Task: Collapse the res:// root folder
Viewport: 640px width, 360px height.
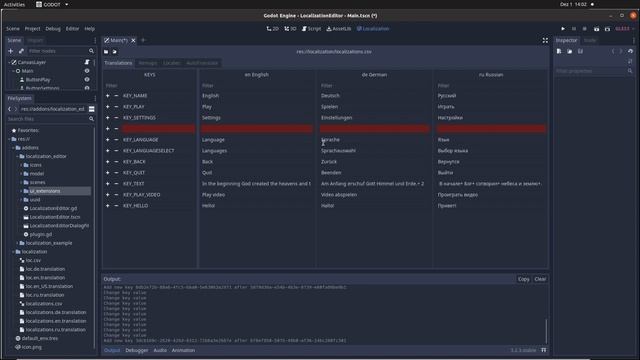Action: [x=10, y=139]
